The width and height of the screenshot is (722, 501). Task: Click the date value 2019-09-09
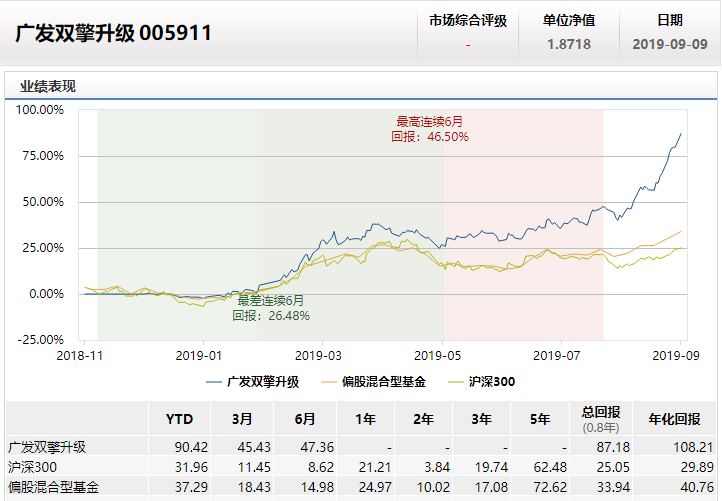click(670, 44)
